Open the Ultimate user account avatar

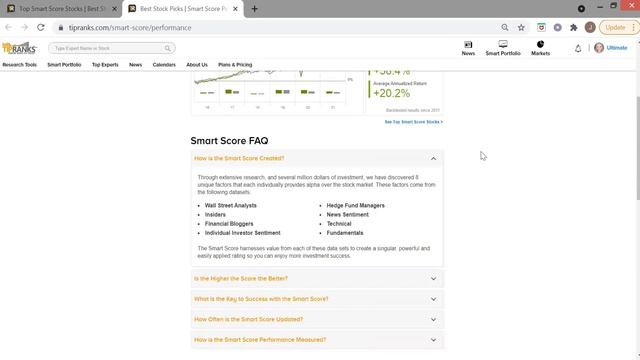(x=599, y=48)
